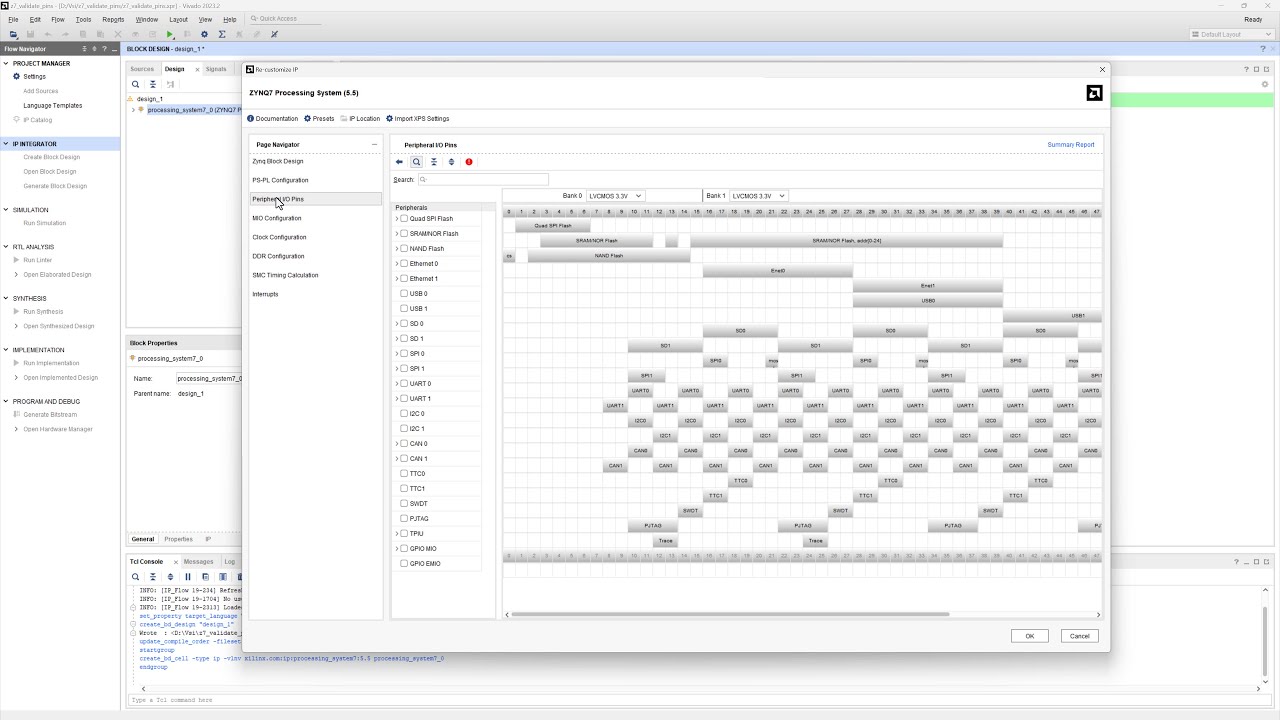Check GPIO EMIO checkbox
Screen dimensions: 1280x720
[404, 564]
